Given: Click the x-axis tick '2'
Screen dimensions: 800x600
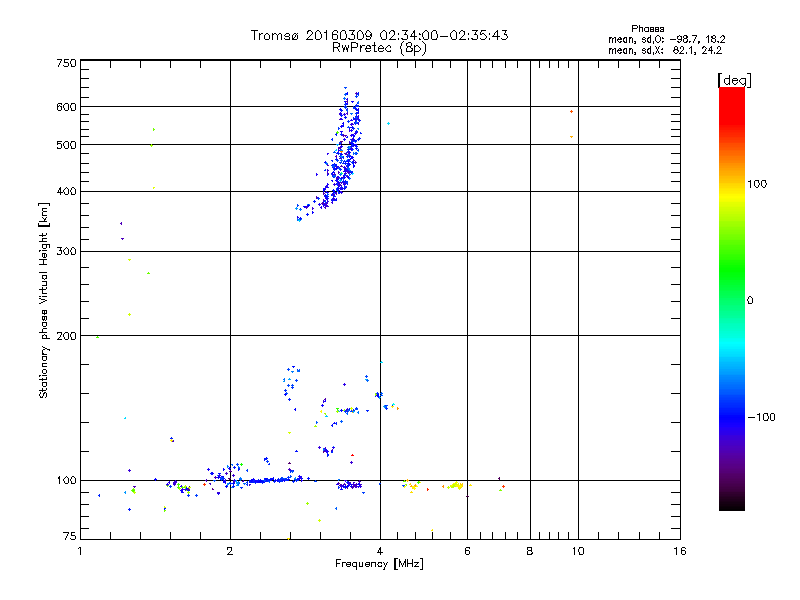Looking at the screenshot, I should [x=230, y=551].
